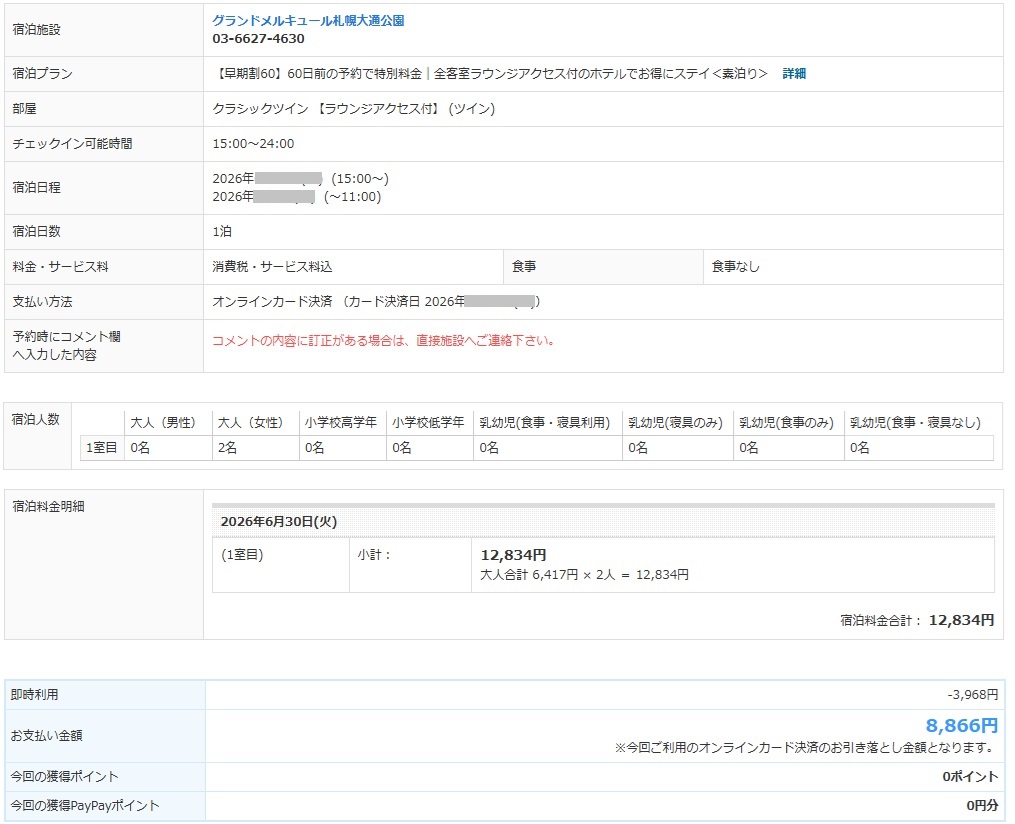Viewport: 1015px width, 824px height.
Task: Click the 予約時にコメント欄へ入力した内容 label
Action: pyautogui.click(x=66, y=346)
